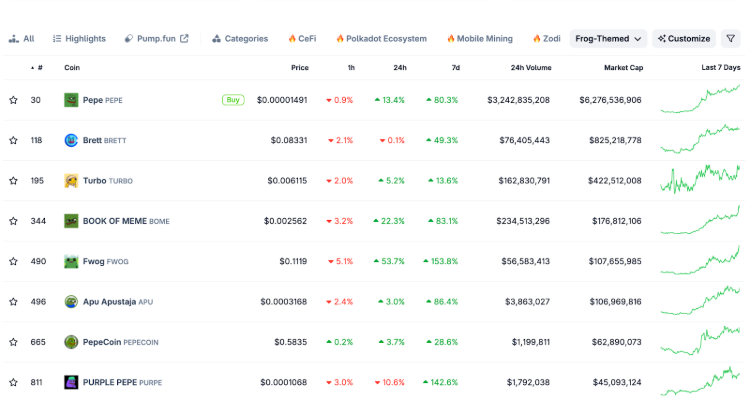Click the PURPLE PEPE coin logo
750x400 pixels.
click(x=71, y=382)
